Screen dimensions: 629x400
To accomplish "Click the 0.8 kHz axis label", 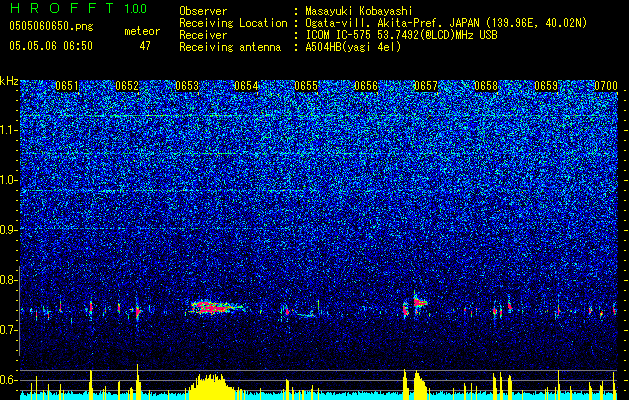I will [x=9, y=280].
